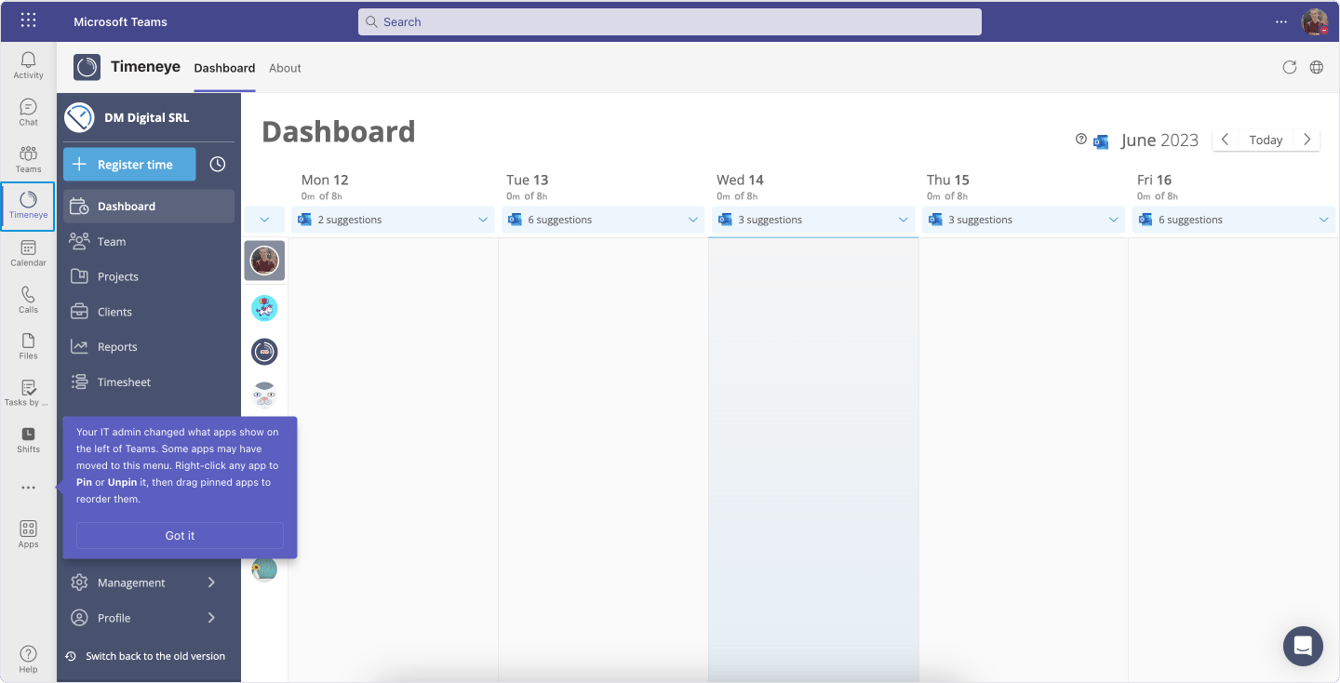
Task: Switch back to the old version
Action: point(146,656)
